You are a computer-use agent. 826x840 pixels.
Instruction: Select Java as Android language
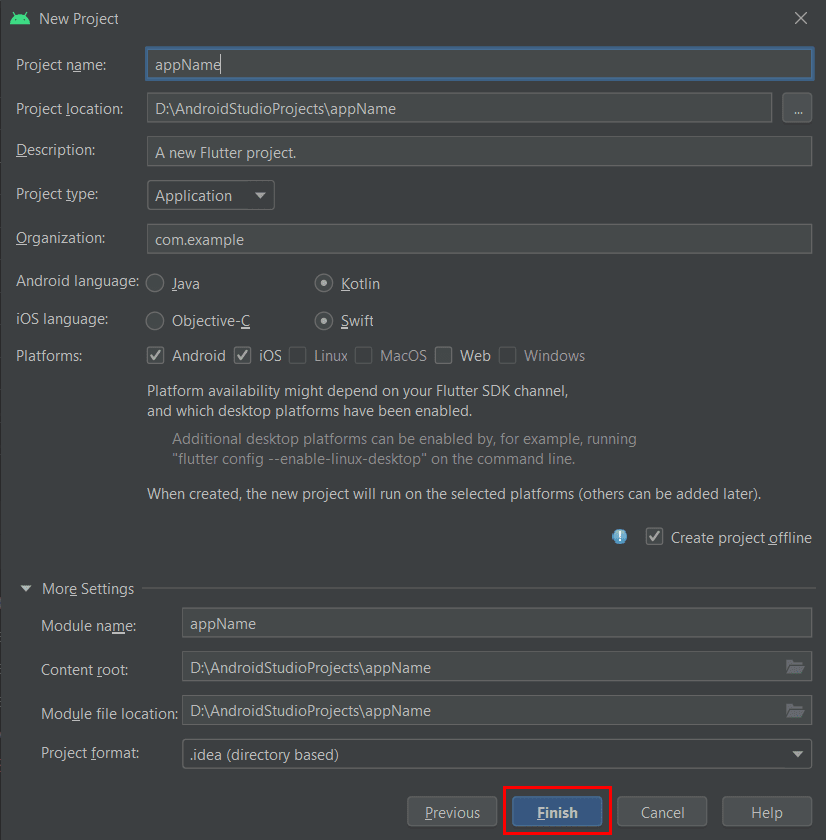(155, 283)
